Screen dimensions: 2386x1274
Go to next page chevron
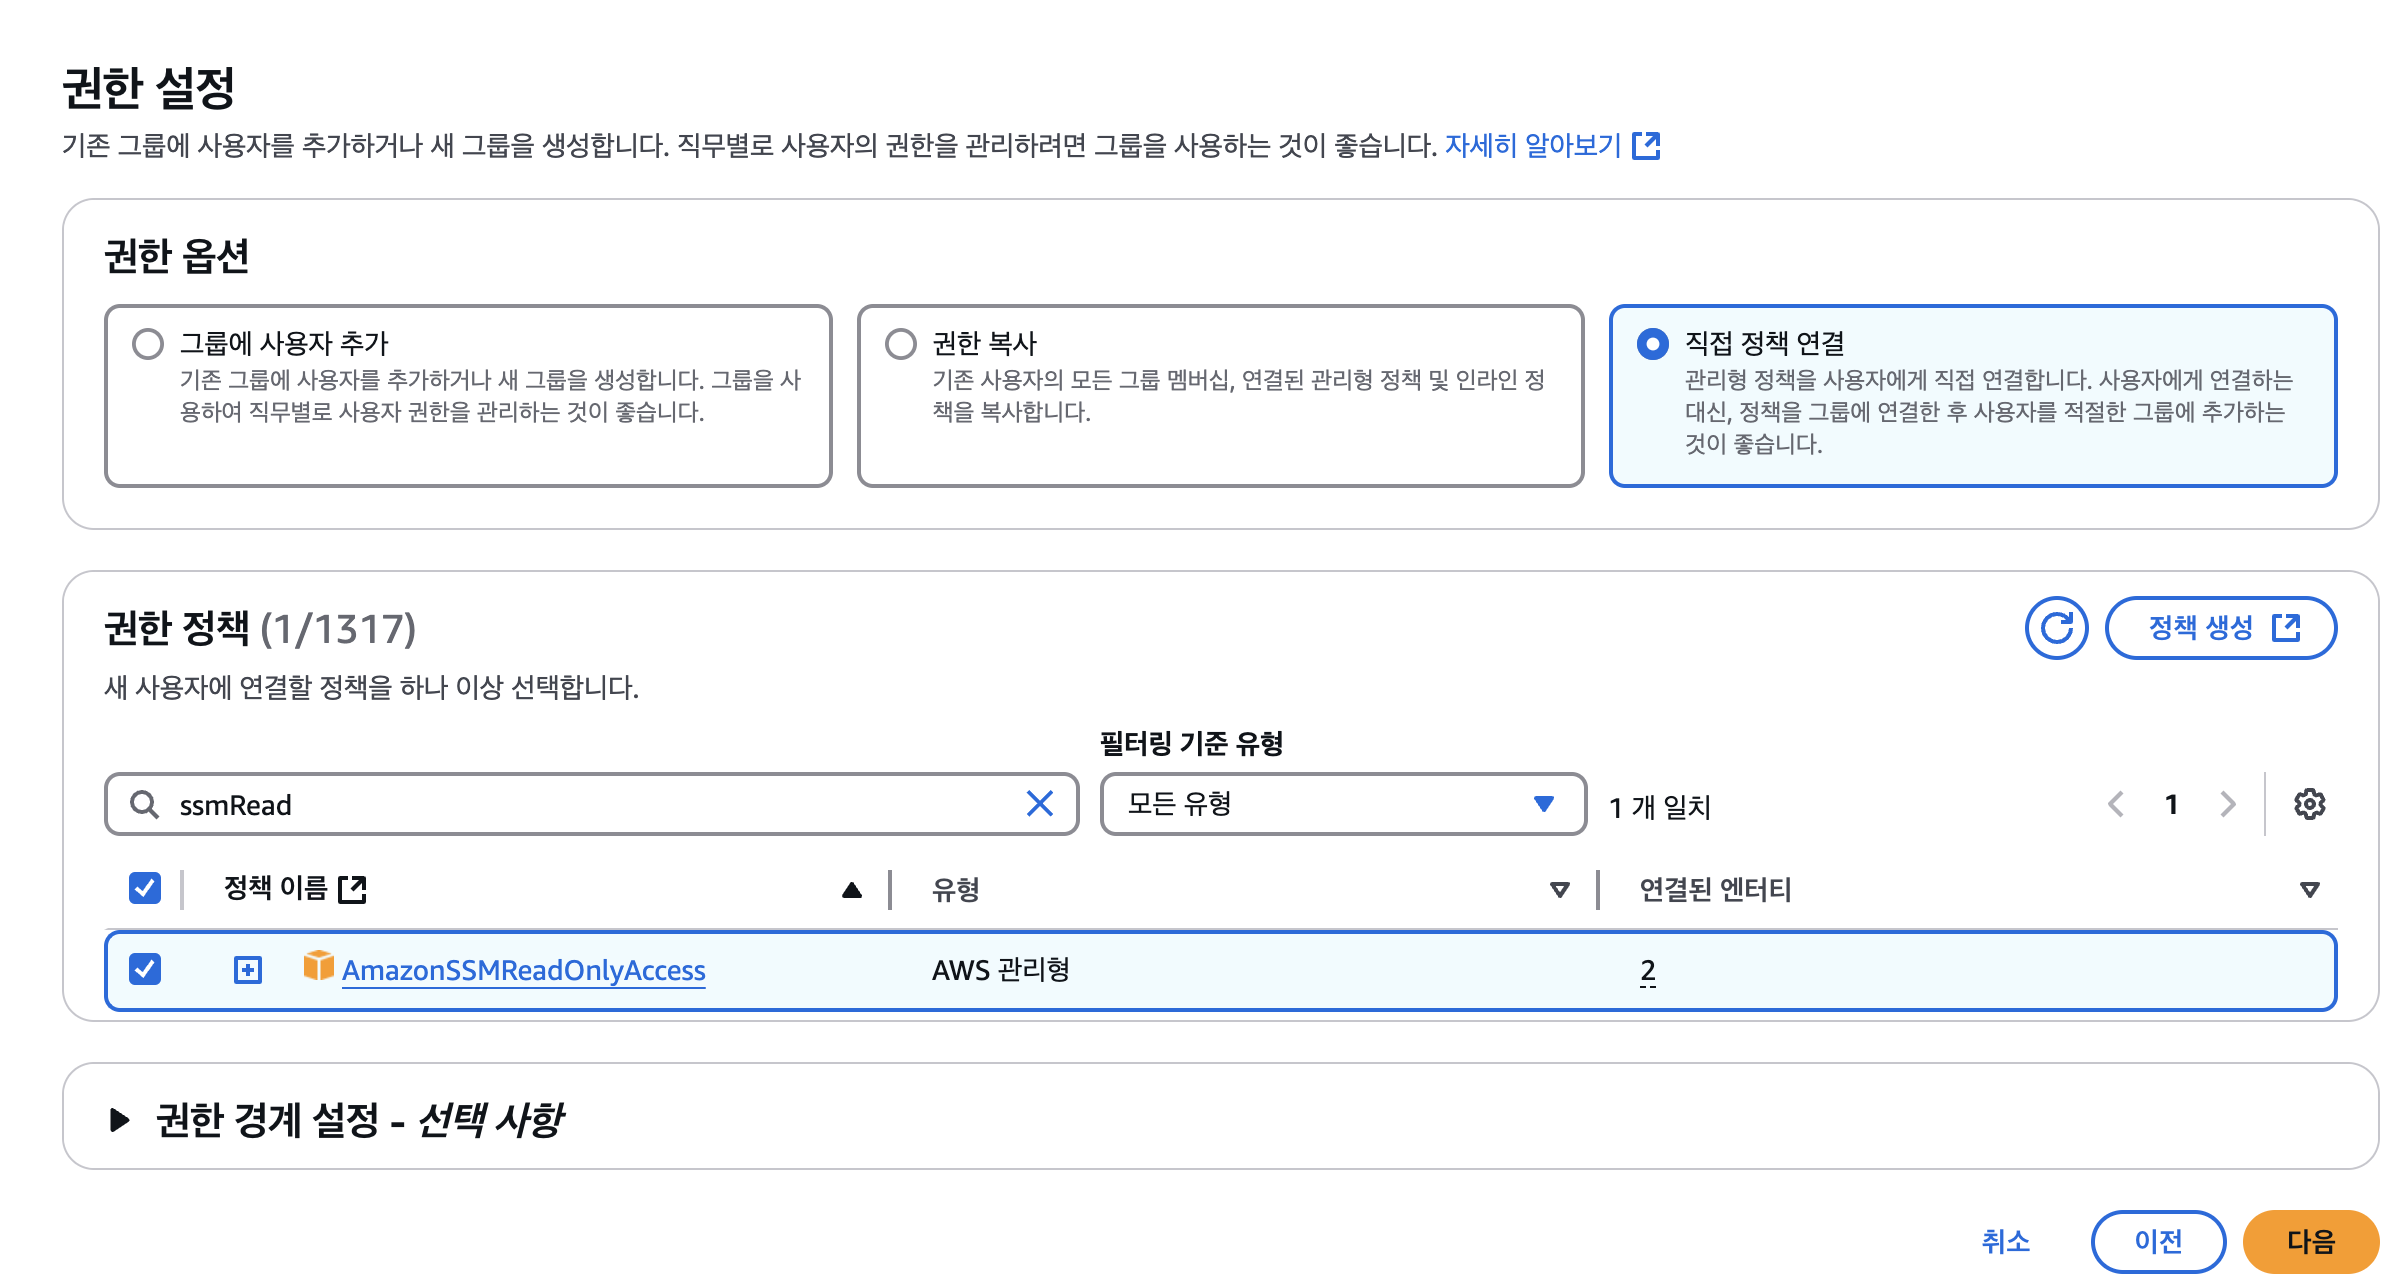[x=2227, y=804]
